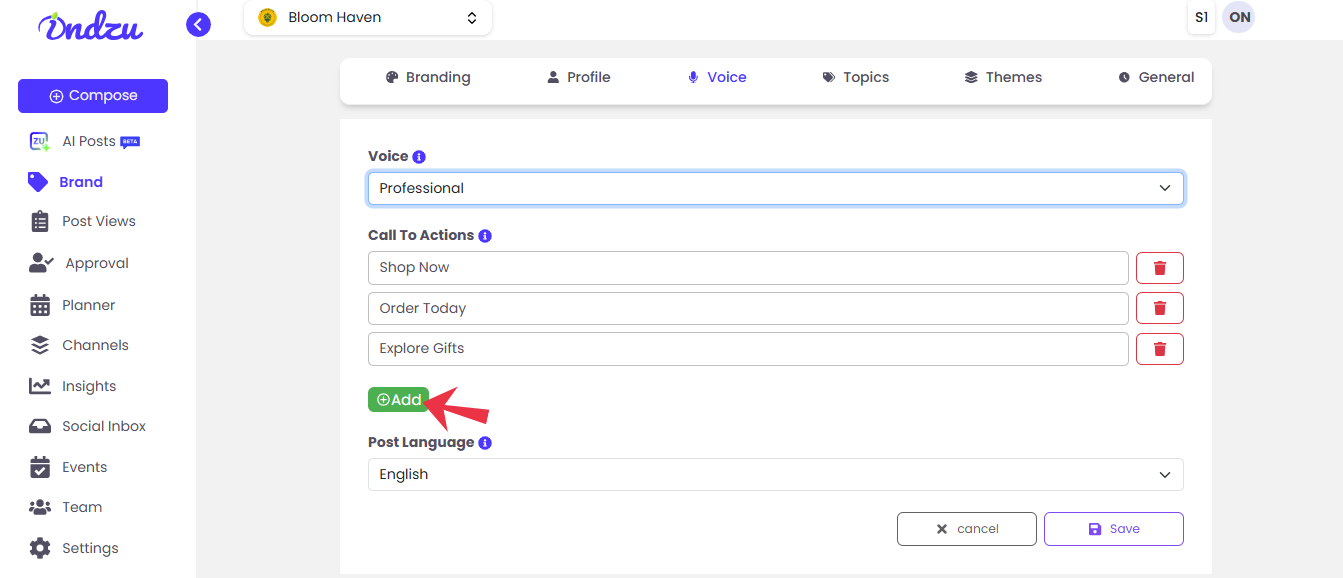
Task: Click the Call To Actions info icon
Action: [x=485, y=236]
